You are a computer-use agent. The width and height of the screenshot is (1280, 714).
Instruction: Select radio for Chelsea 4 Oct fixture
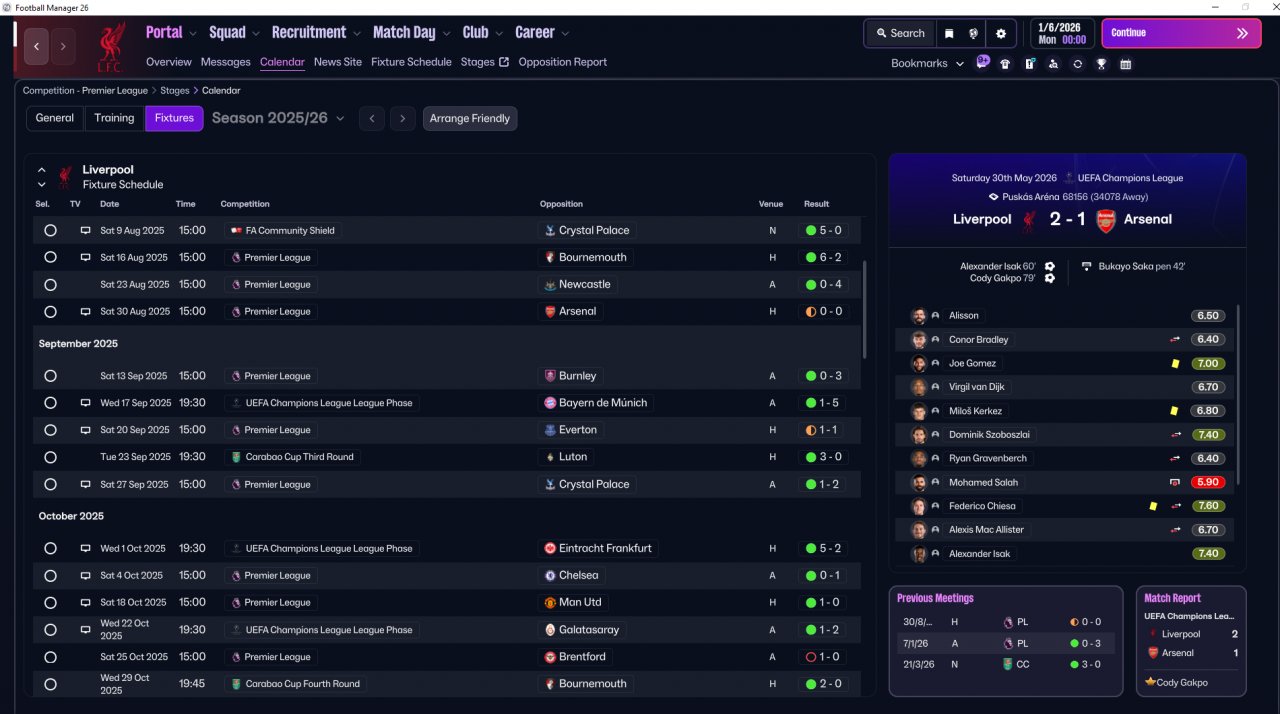pos(50,575)
